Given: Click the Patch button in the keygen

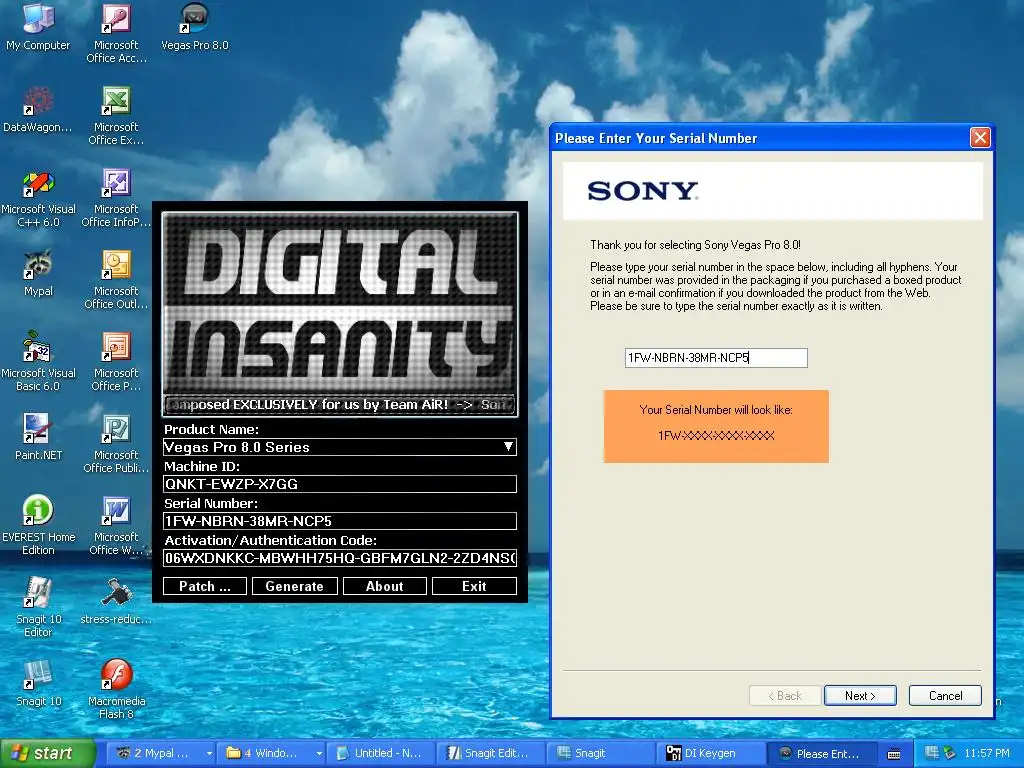Looking at the screenshot, I should (205, 586).
